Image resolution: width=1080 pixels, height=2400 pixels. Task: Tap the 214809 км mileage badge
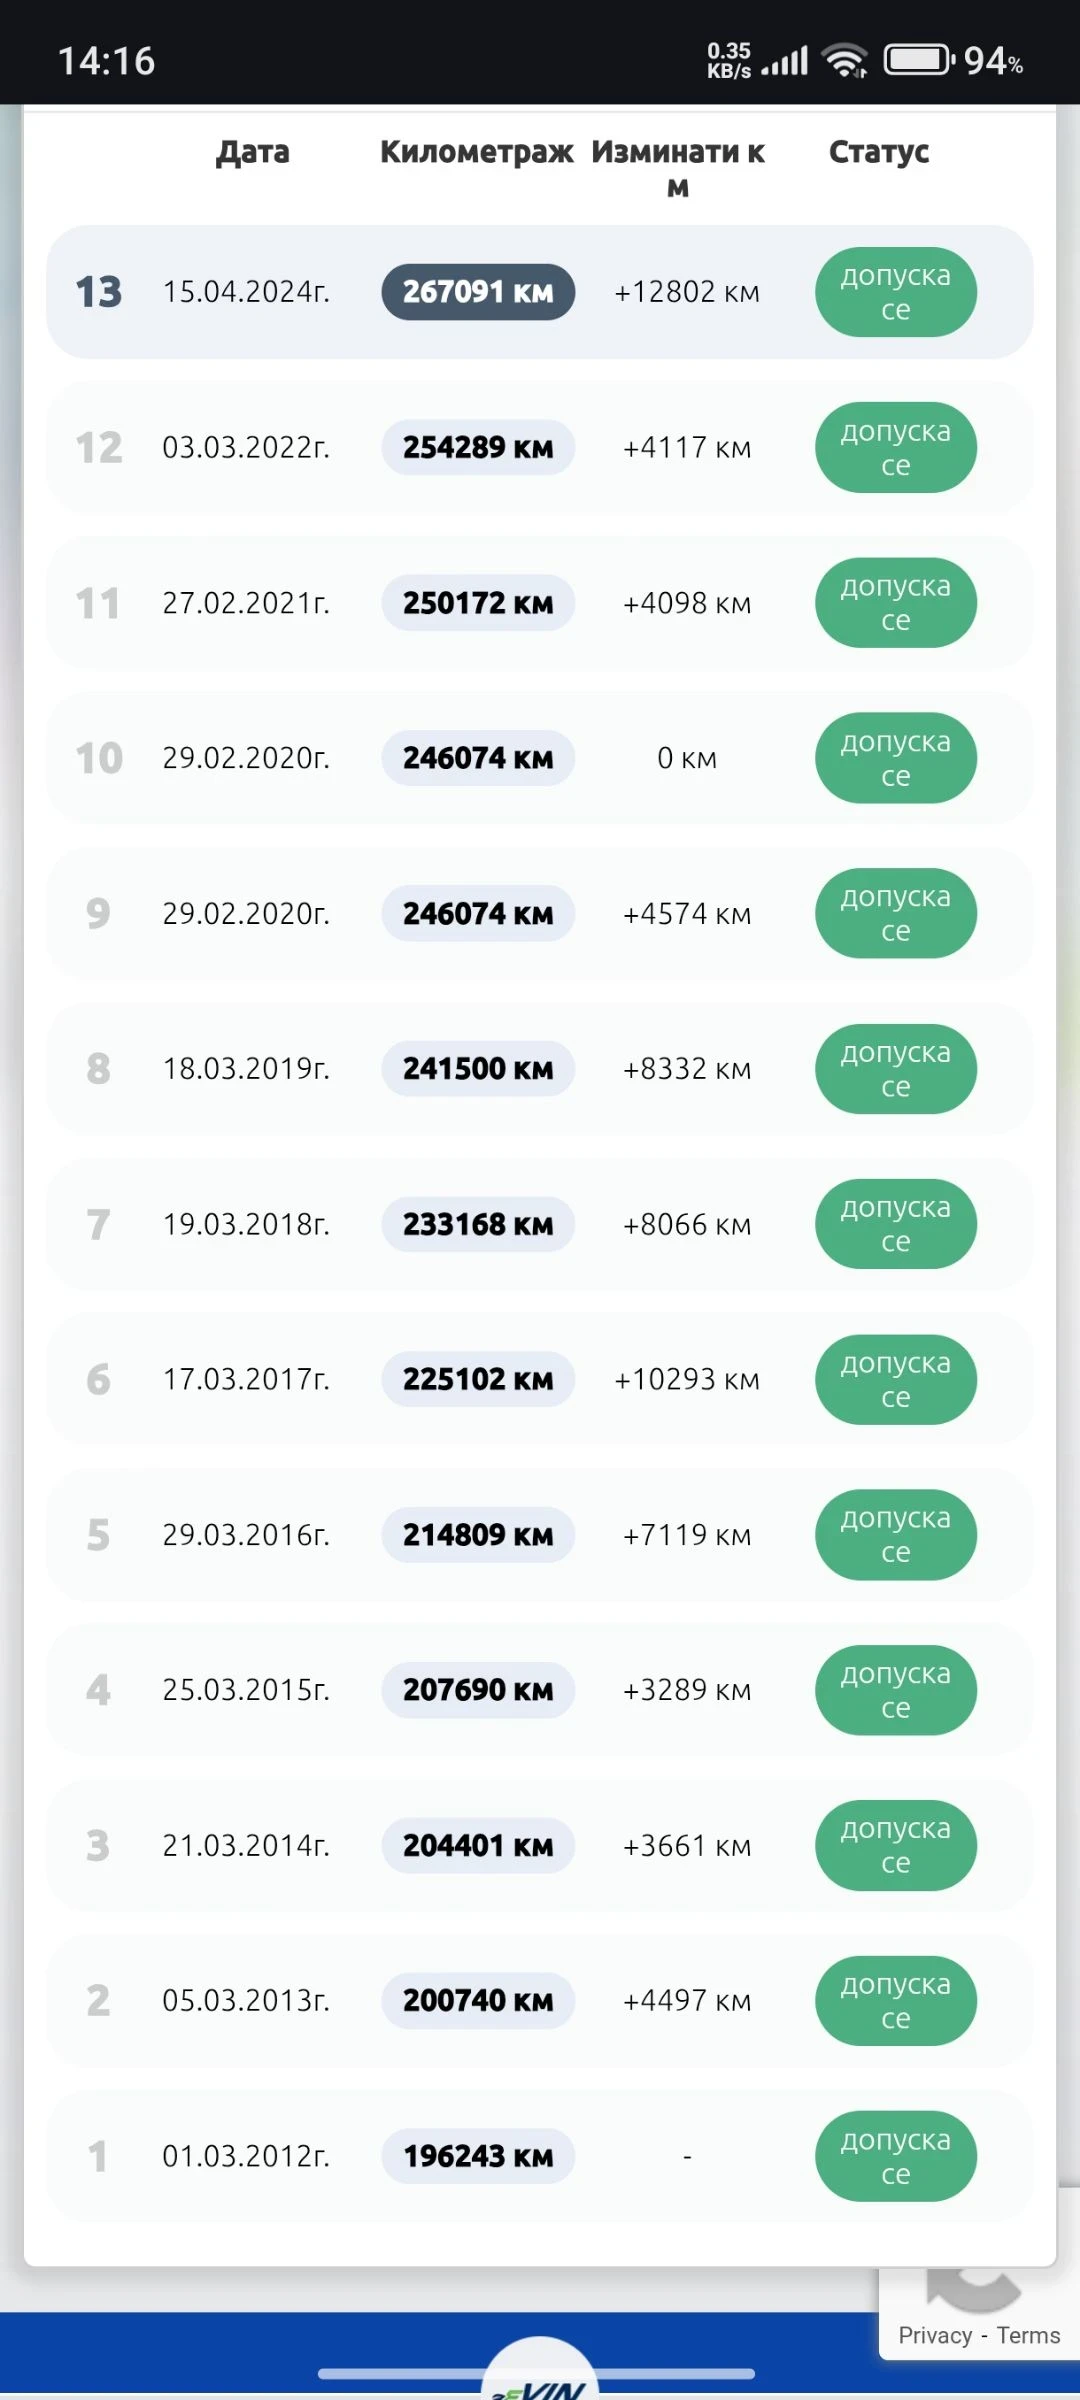tap(478, 1535)
